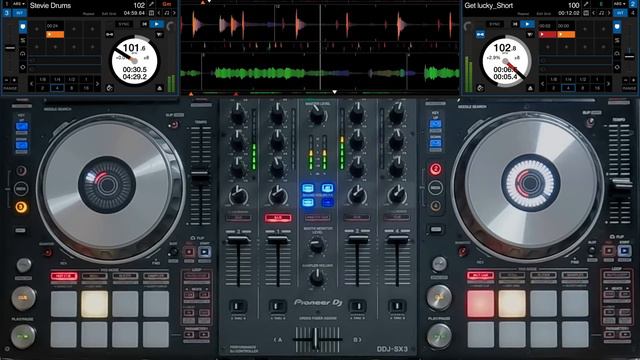Screen dimensions: 640x360
Task: Click the orange cue point on Stevie Drums deck
Action: tap(55, 34)
